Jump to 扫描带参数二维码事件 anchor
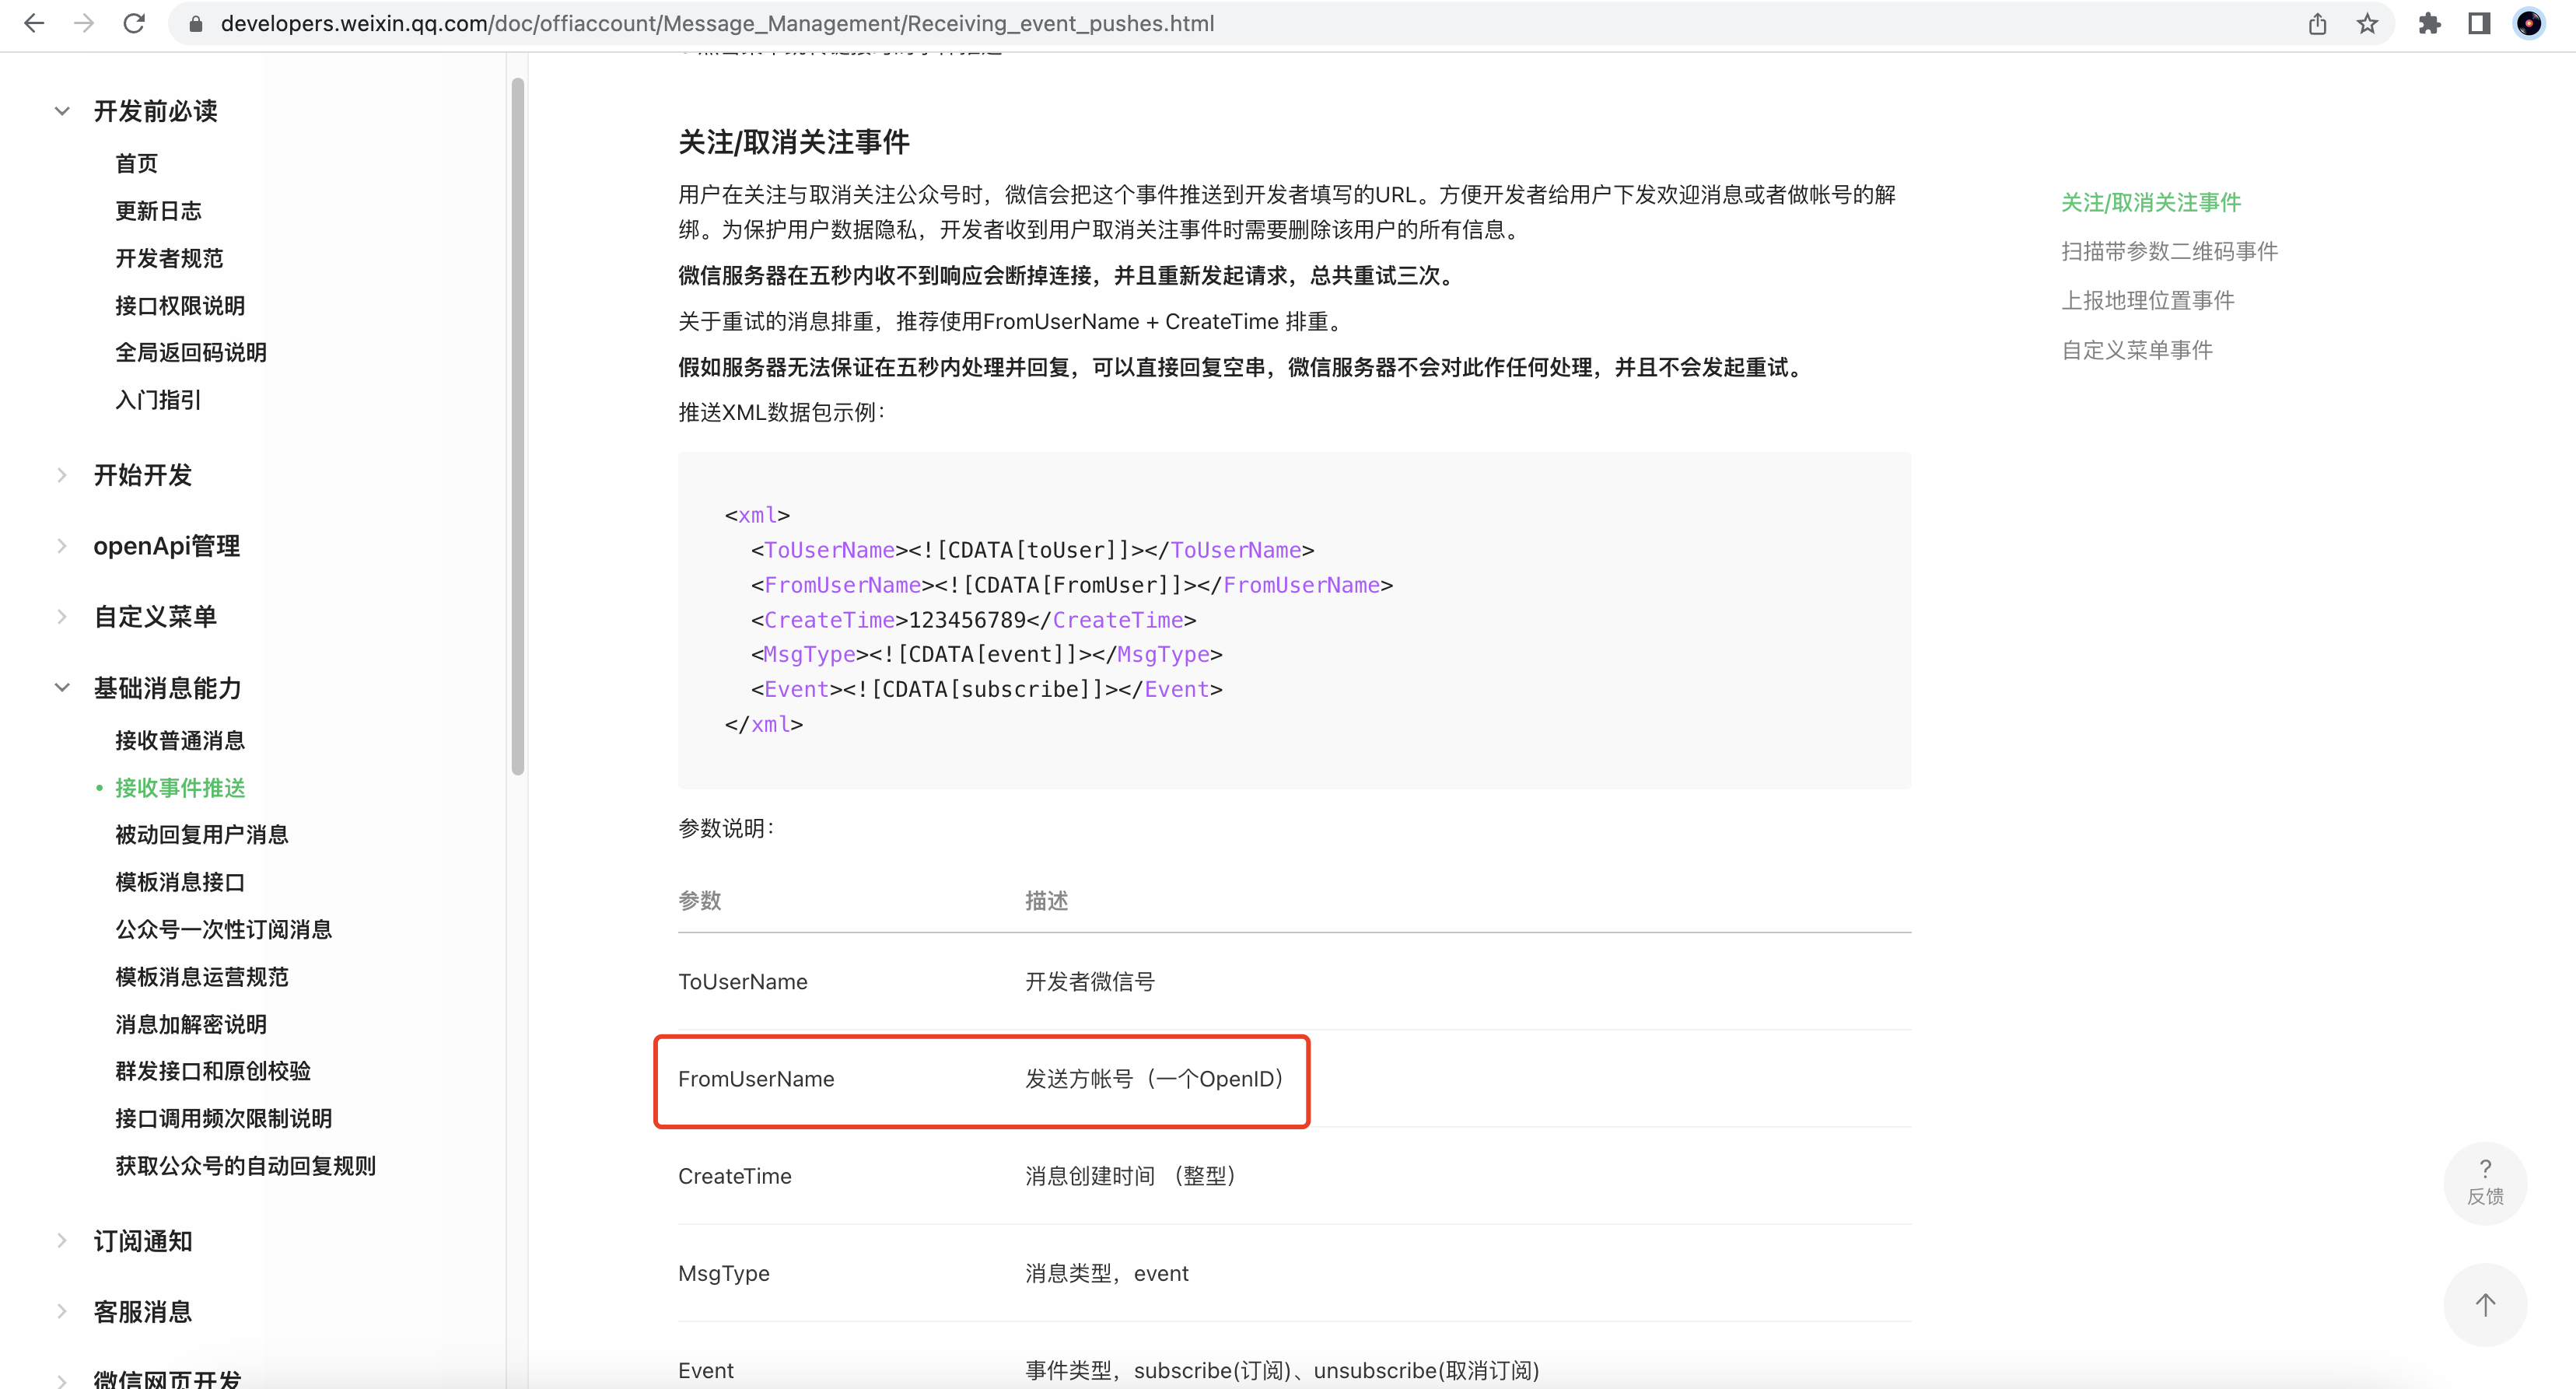The image size is (2576, 1389). click(x=2169, y=251)
